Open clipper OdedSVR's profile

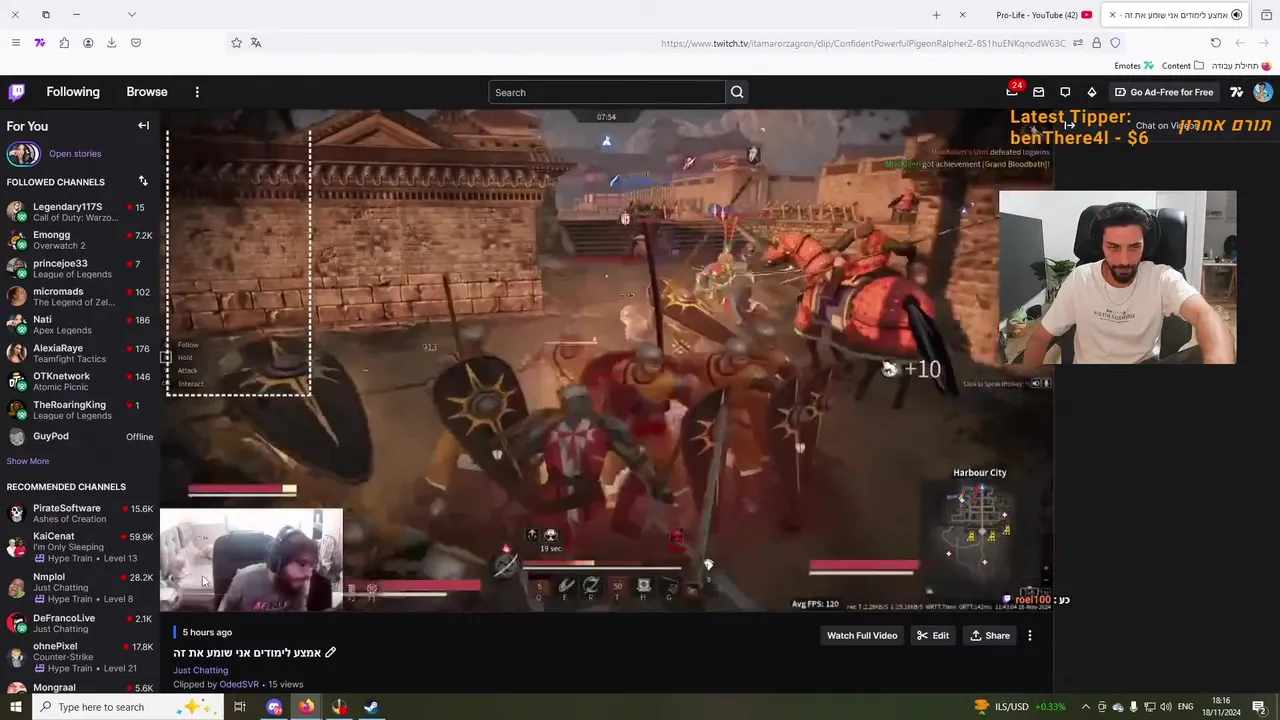[x=239, y=684]
